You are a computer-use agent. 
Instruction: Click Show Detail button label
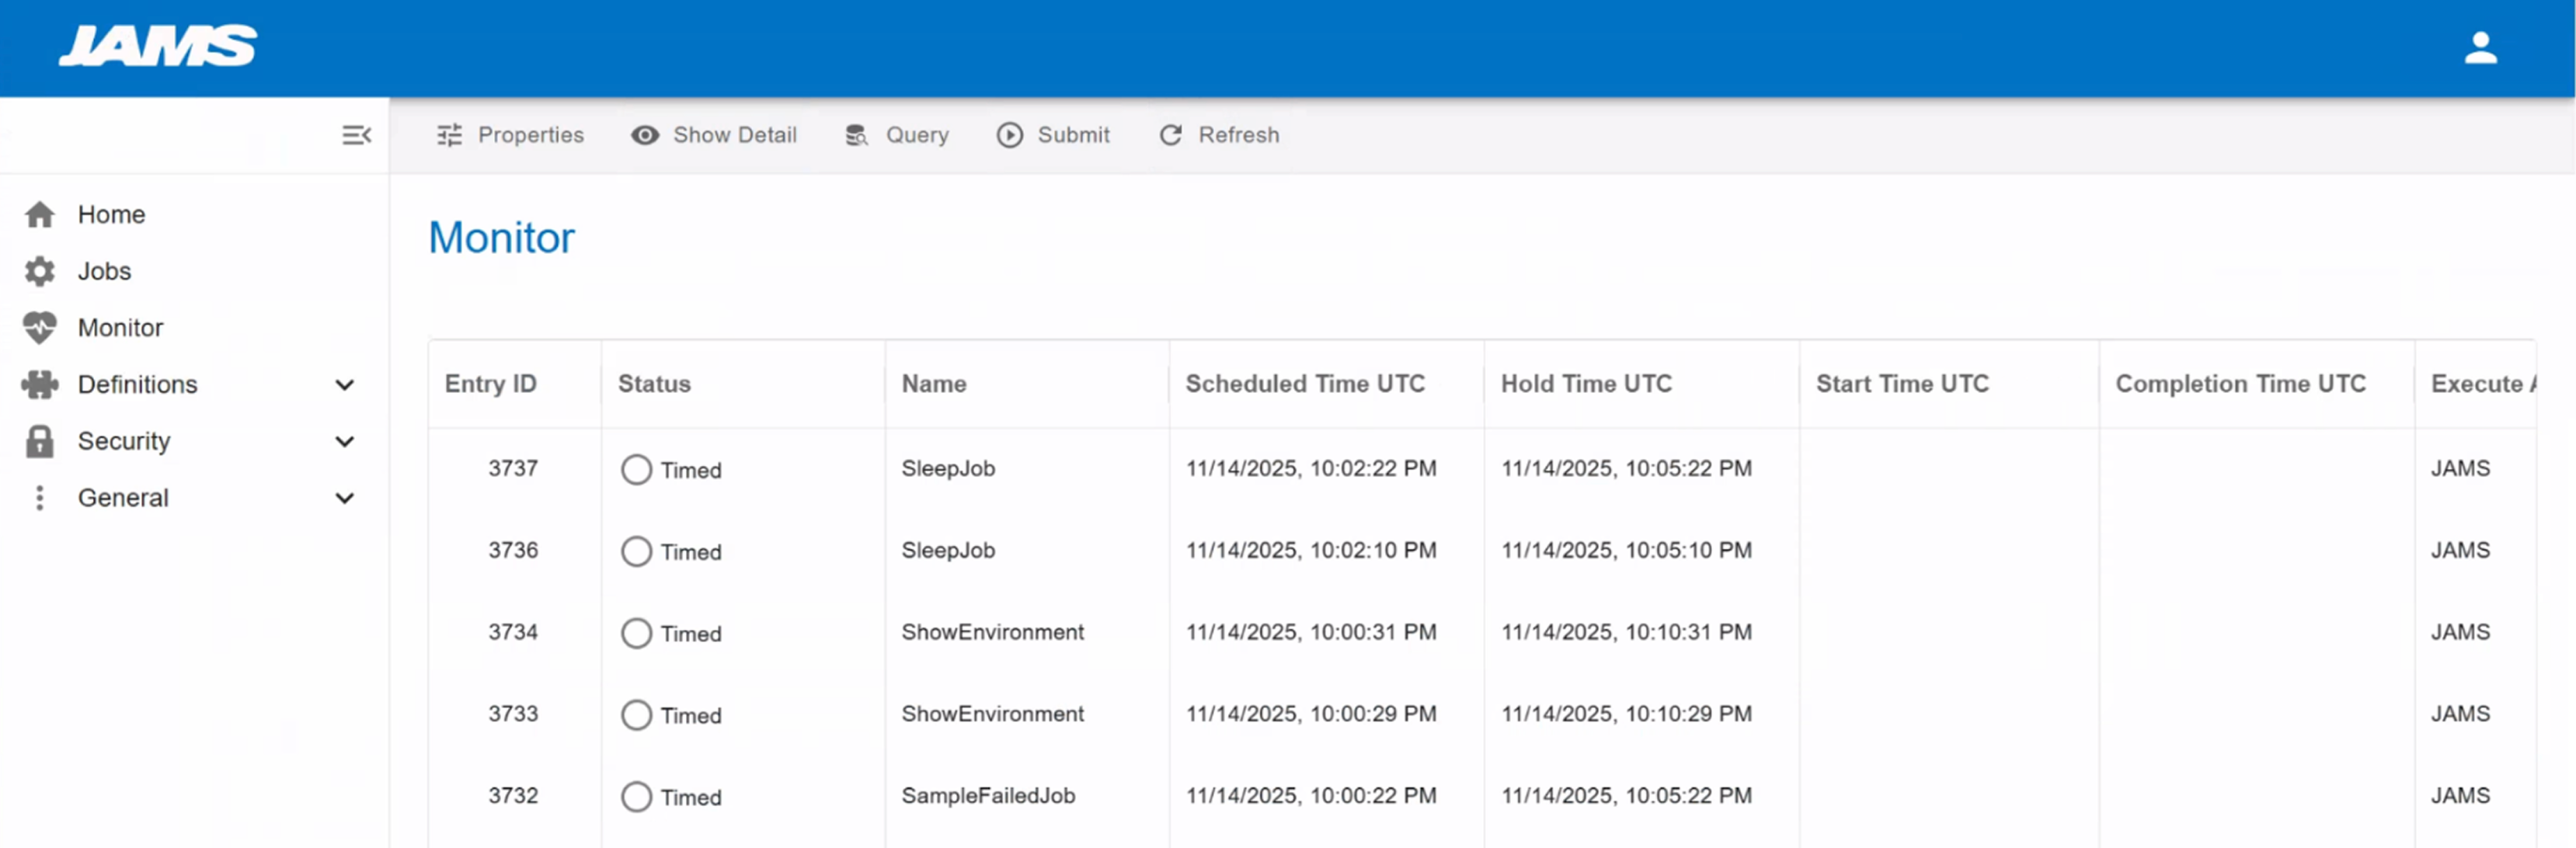pyautogui.click(x=735, y=135)
